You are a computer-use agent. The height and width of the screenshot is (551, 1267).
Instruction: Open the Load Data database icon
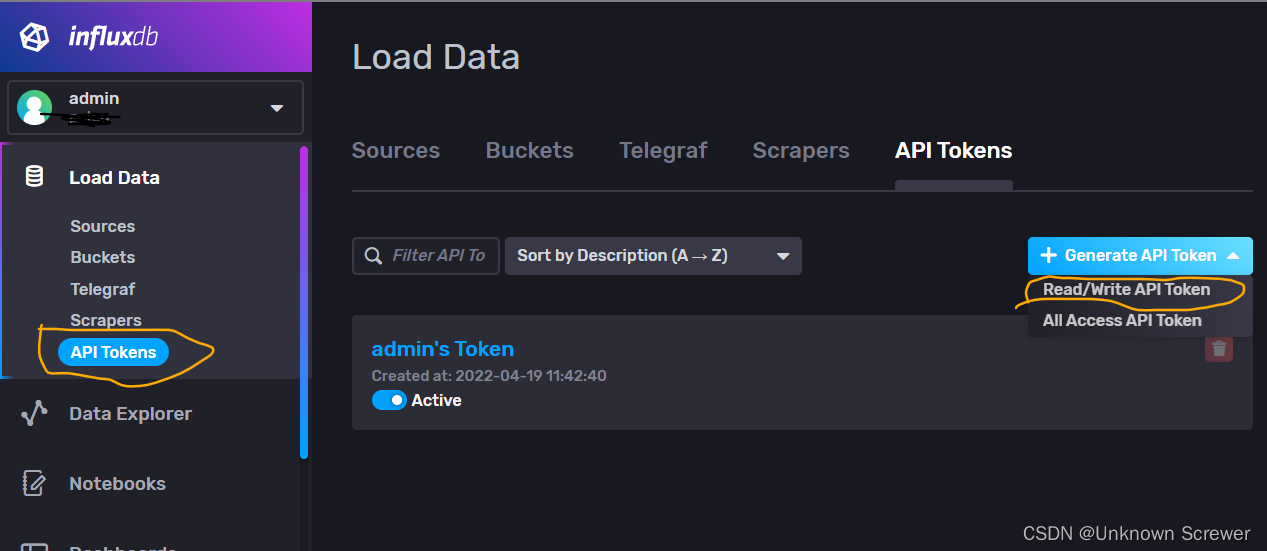pos(34,177)
